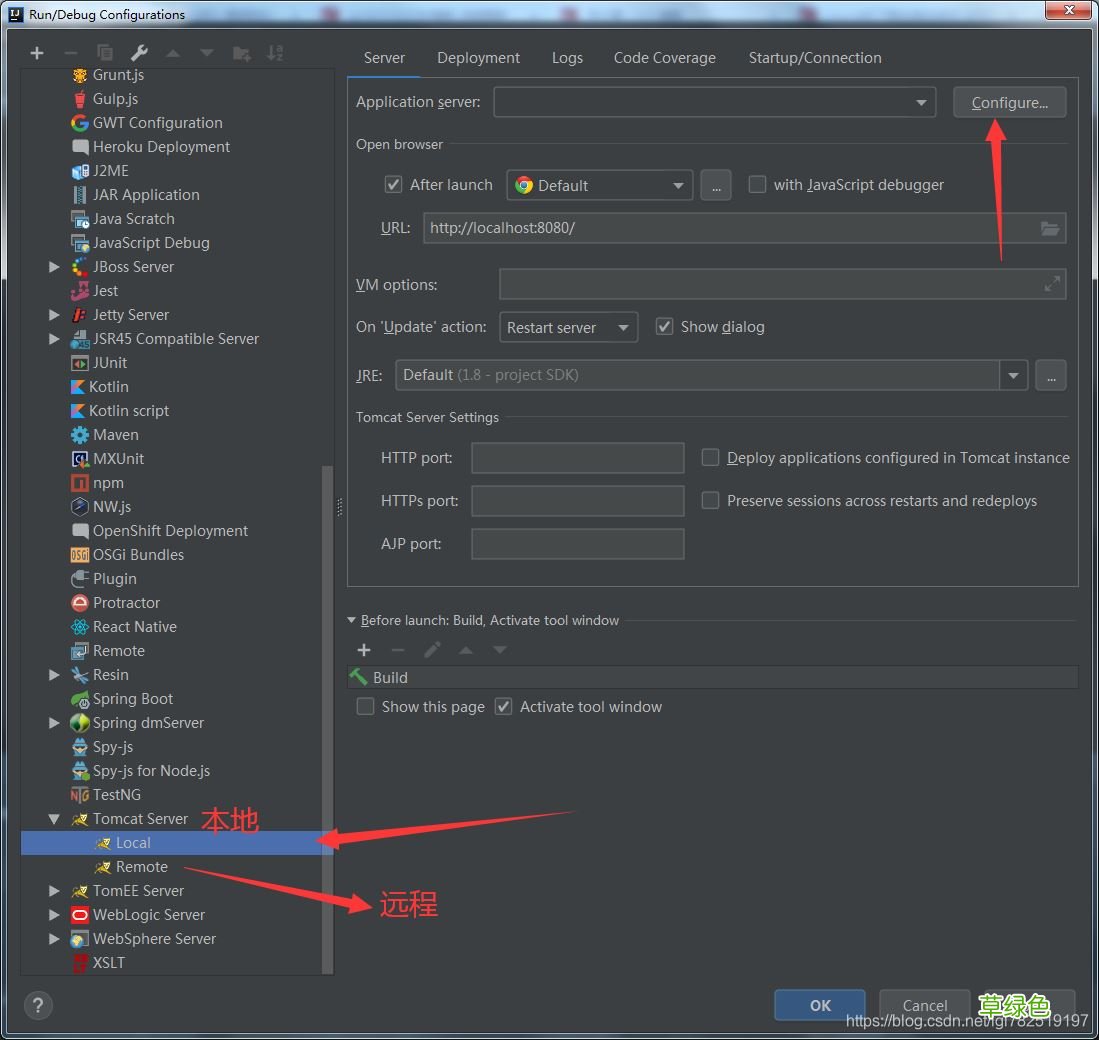The image size is (1099, 1040).
Task: Add a before launch task with plus icon
Action: (364, 650)
